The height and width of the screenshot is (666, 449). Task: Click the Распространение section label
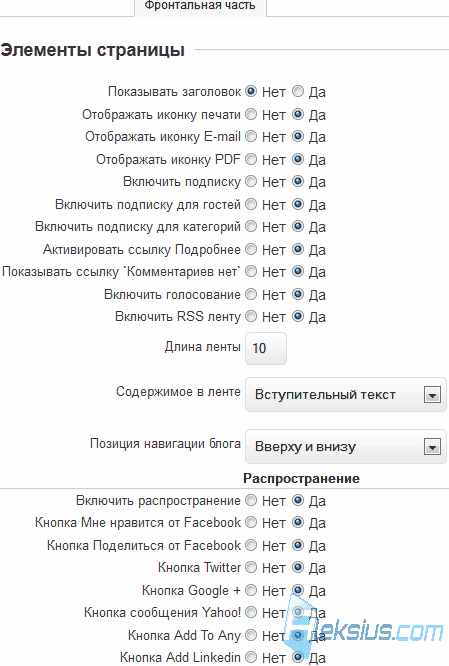click(x=301, y=478)
